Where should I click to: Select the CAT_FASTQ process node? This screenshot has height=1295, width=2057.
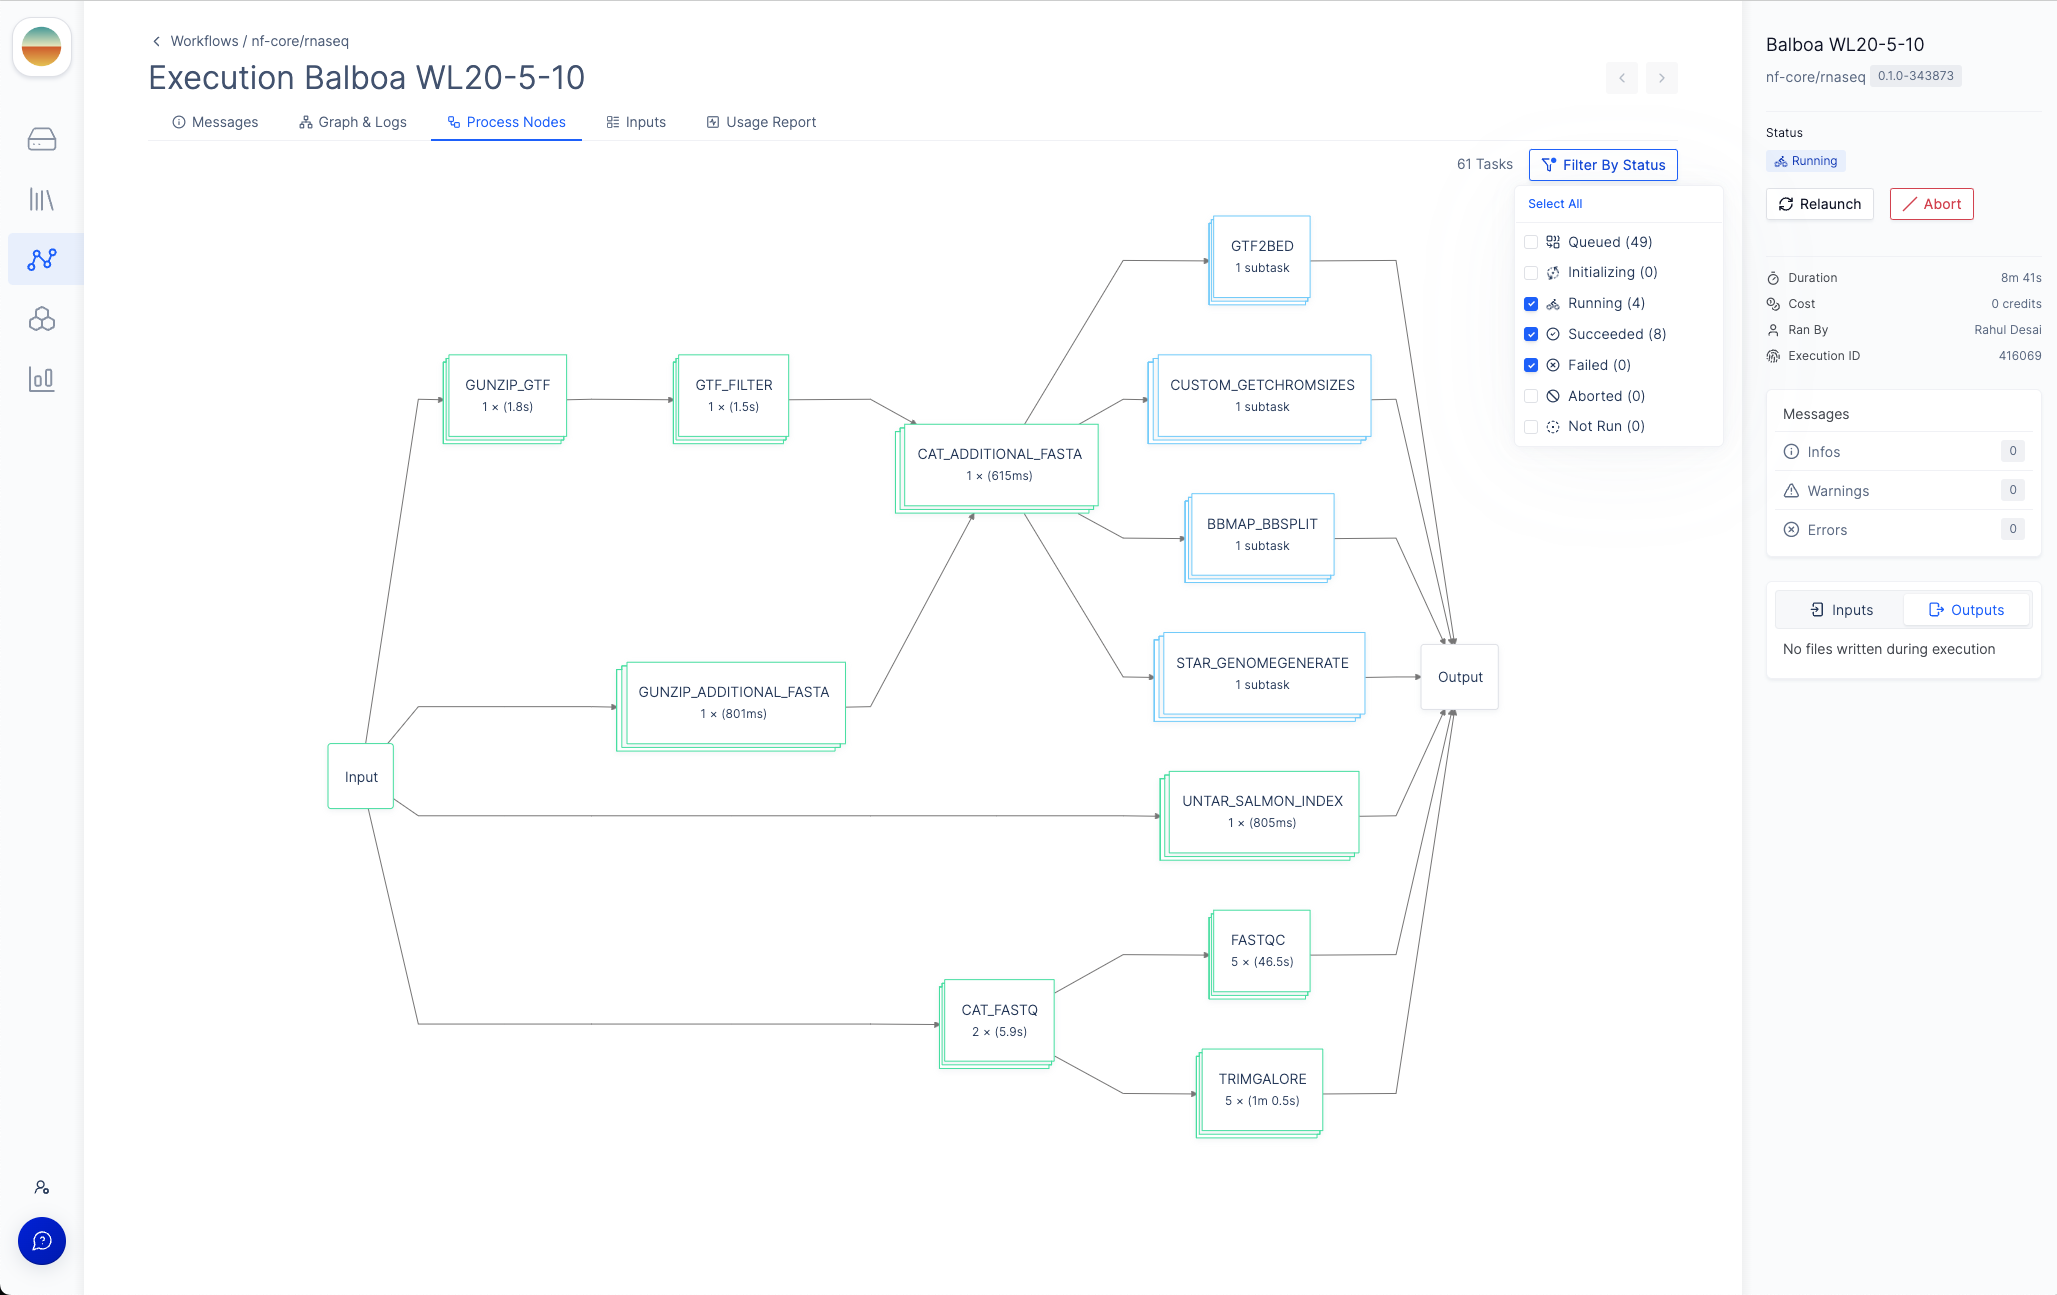click(997, 1024)
